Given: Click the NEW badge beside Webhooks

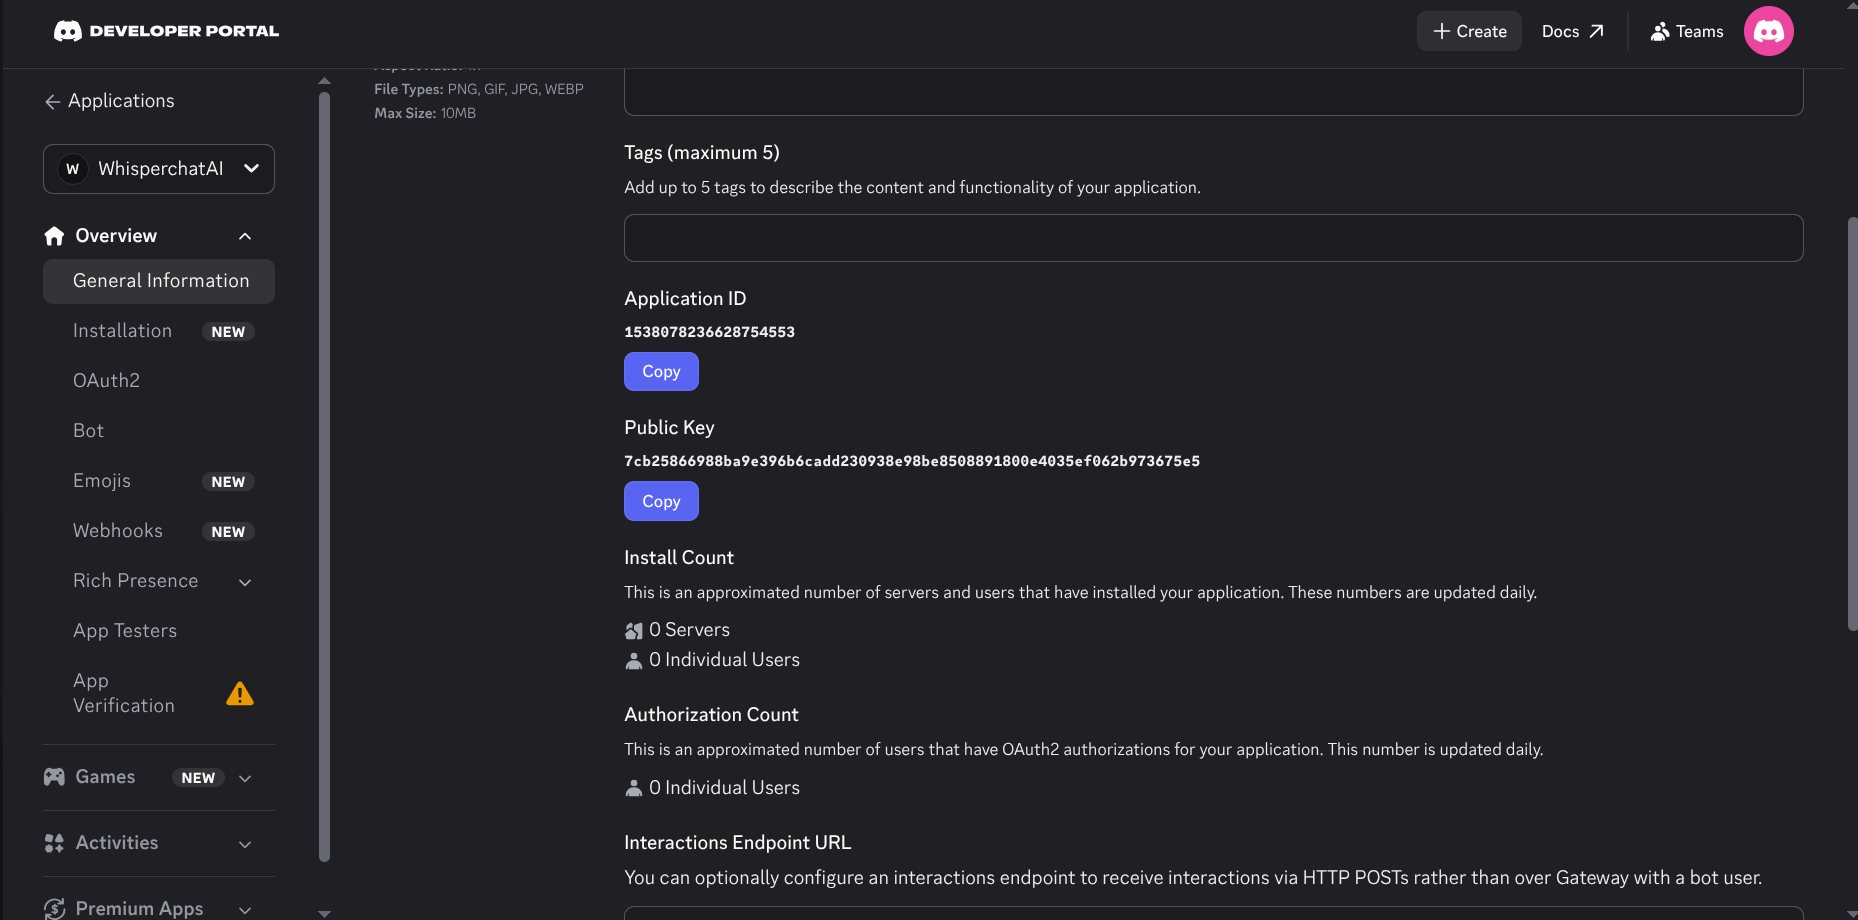Looking at the screenshot, I should coord(228,532).
